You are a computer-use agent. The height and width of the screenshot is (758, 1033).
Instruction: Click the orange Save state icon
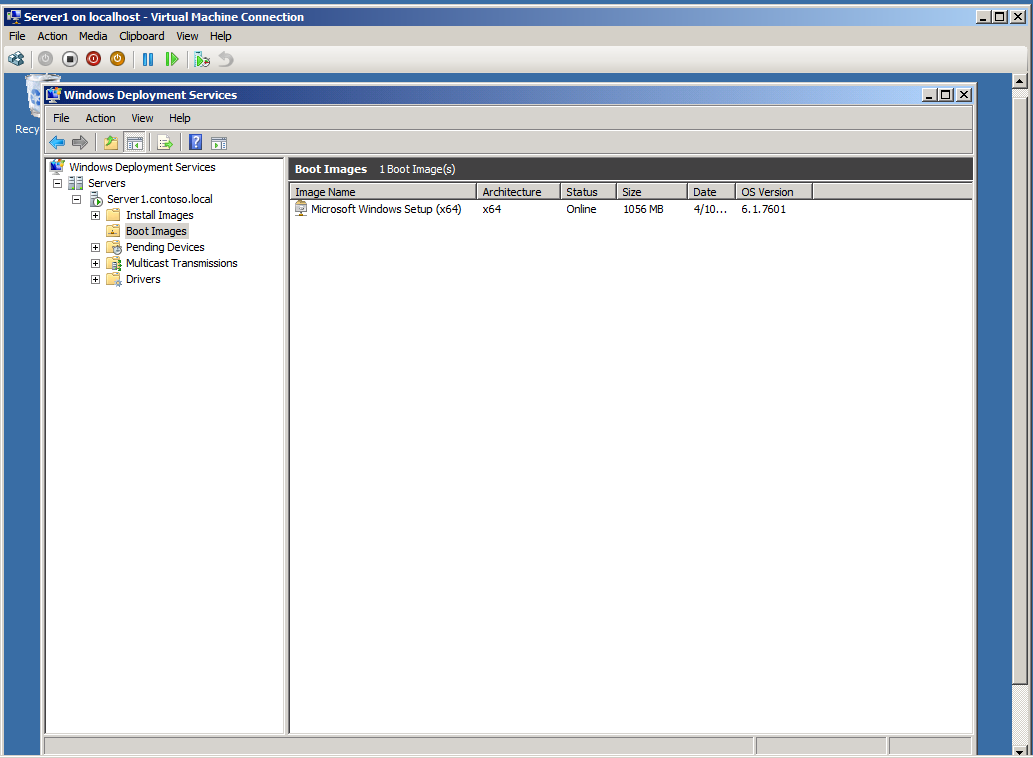pyautogui.click(x=117, y=59)
